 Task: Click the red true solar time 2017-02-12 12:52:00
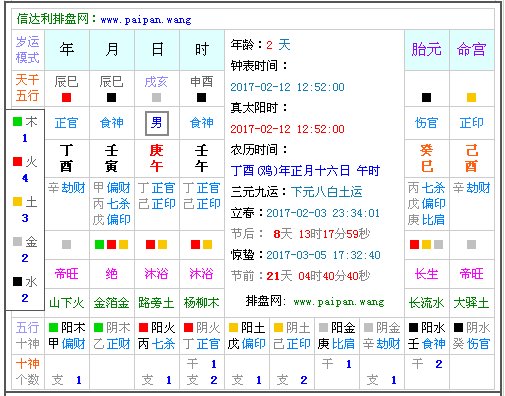287,129
